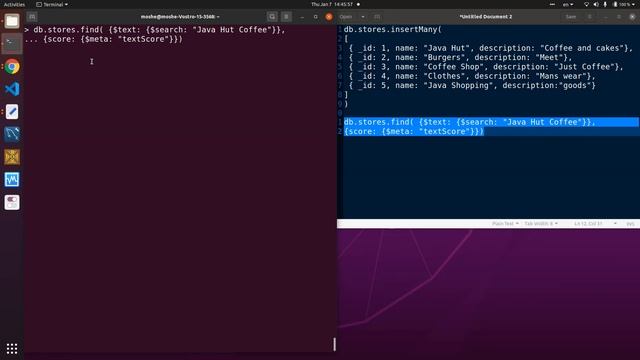This screenshot has height=360, width=640.
Task: Click the search icon in terminal header
Action: [x=272, y=17]
